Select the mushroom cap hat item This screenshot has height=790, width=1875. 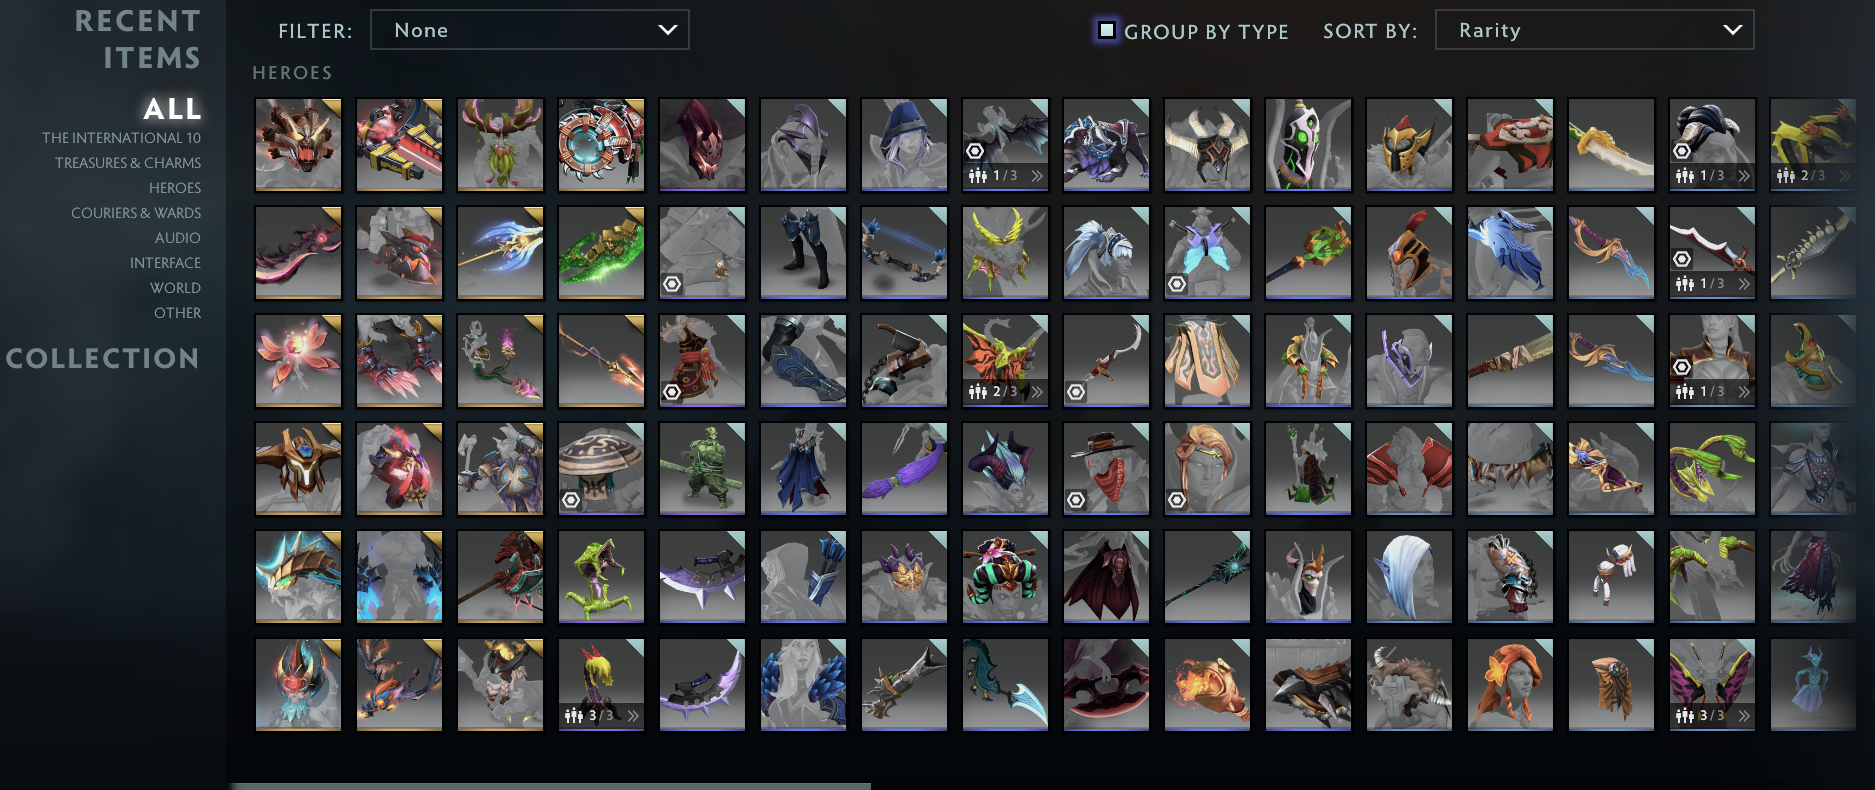click(601, 469)
